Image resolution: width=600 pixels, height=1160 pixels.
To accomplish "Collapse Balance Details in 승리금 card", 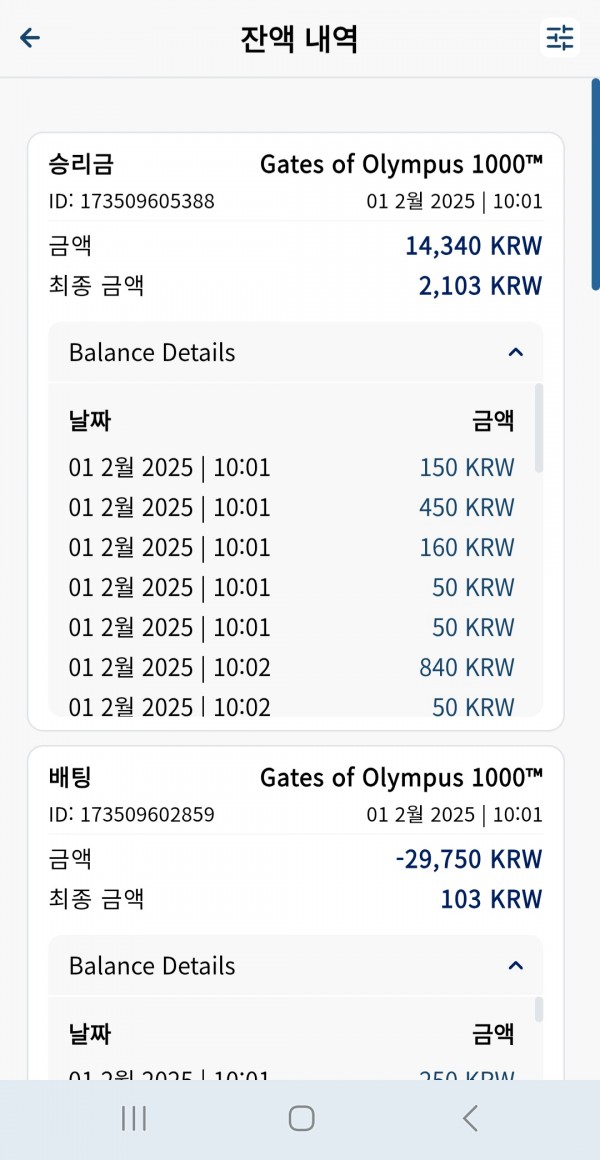I will tap(516, 352).
